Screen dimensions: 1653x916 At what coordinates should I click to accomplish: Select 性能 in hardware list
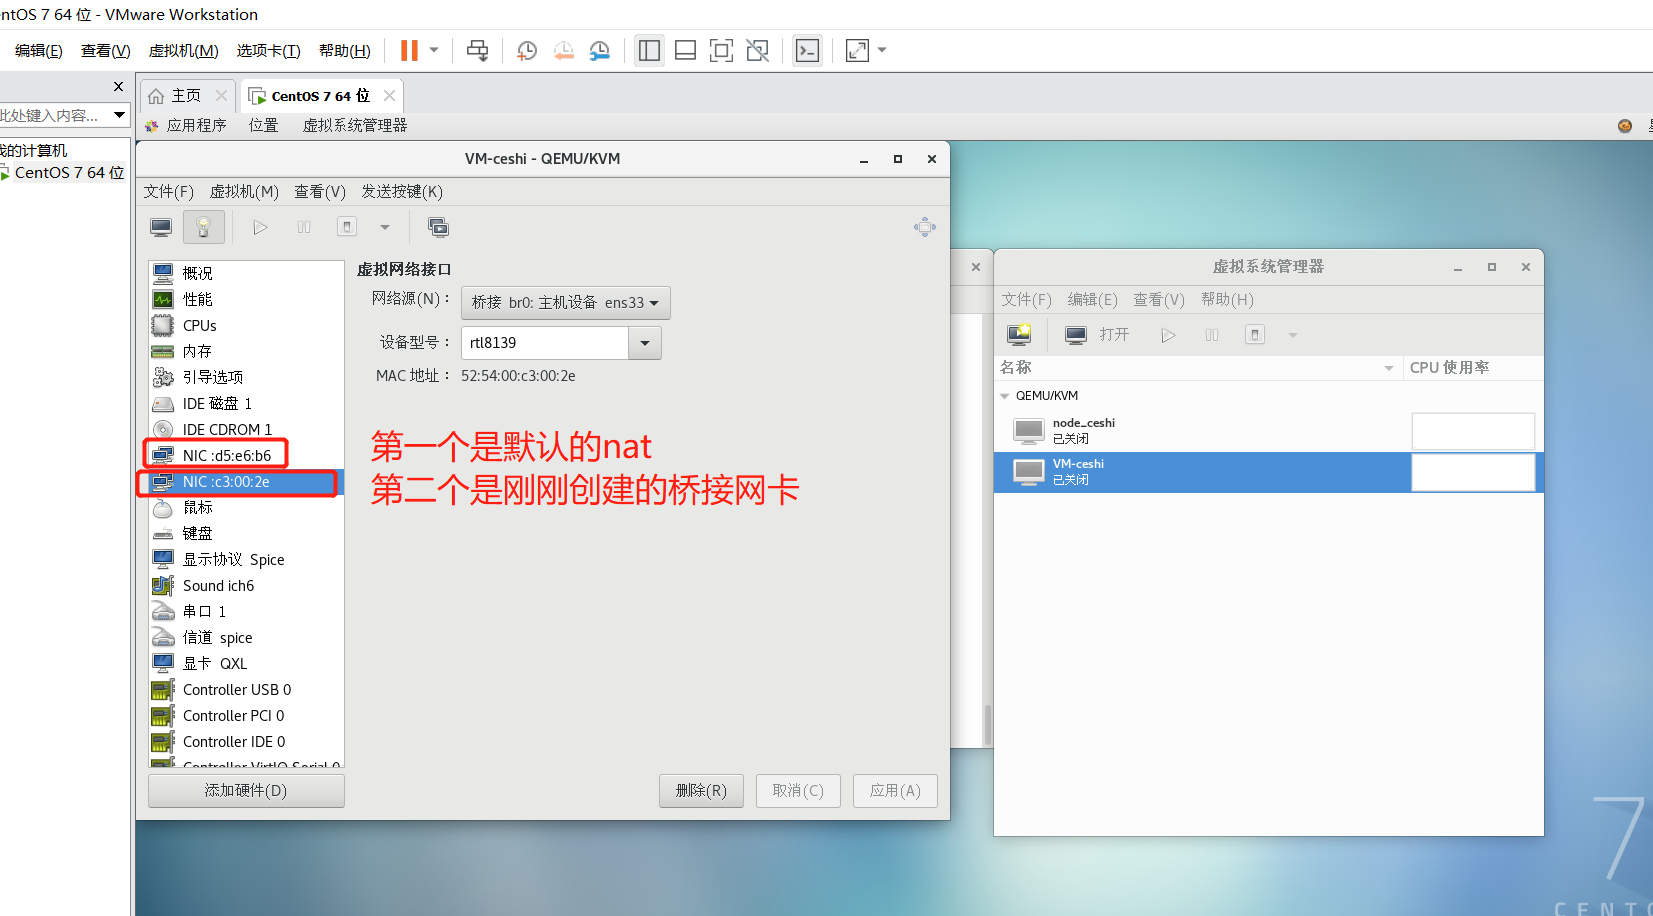pos(246,299)
